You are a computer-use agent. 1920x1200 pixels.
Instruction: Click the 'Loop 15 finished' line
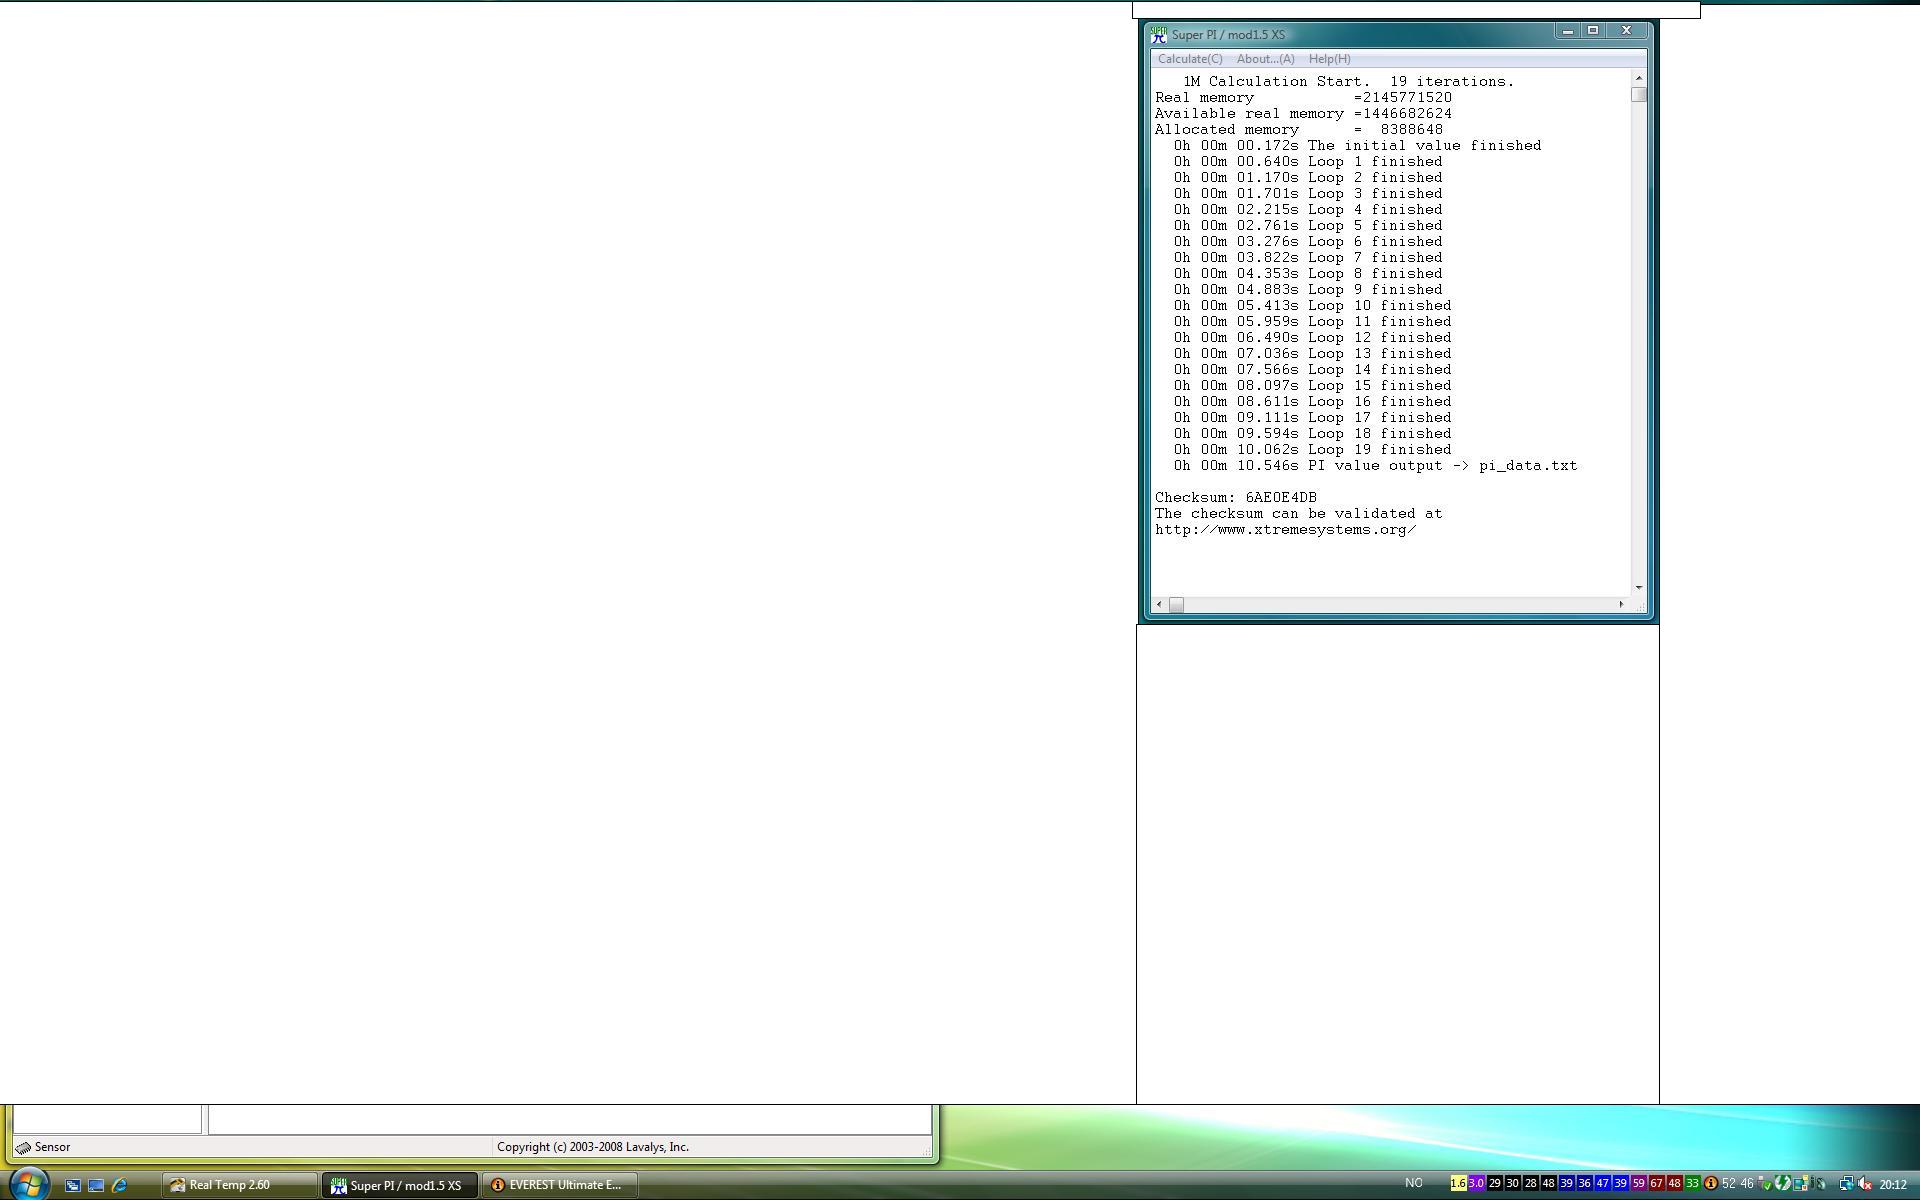[1312, 386]
